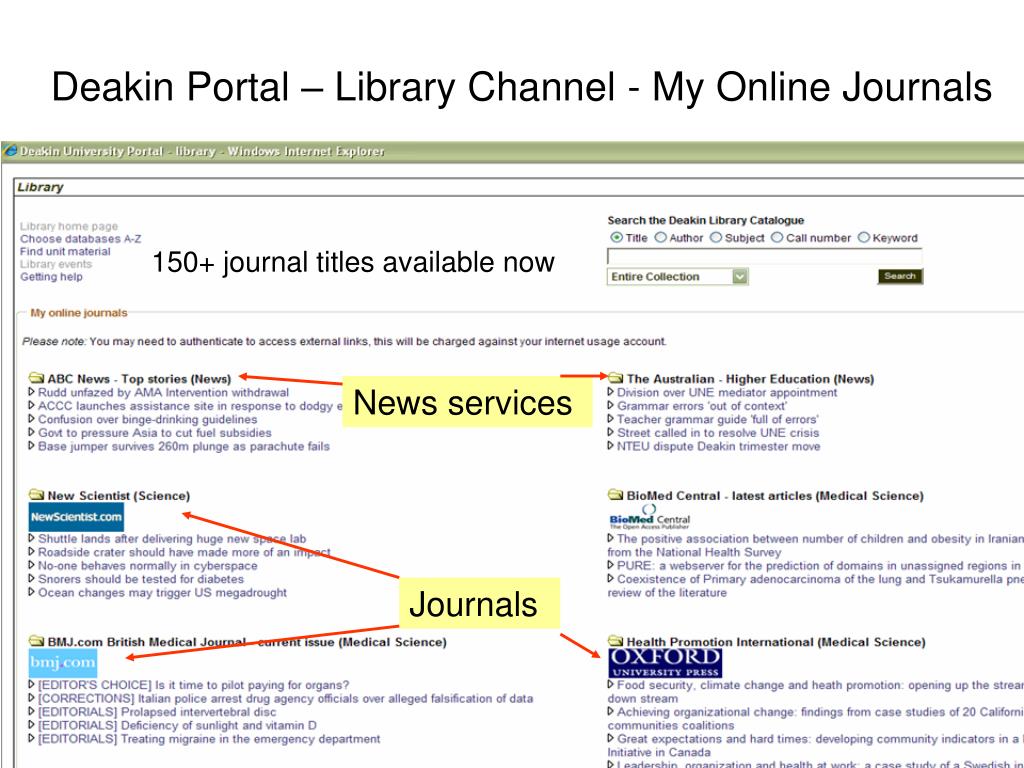Open 'Ocean changes may trigger US megadrought'
The height and width of the screenshot is (768, 1024).
pyautogui.click(x=163, y=593)
